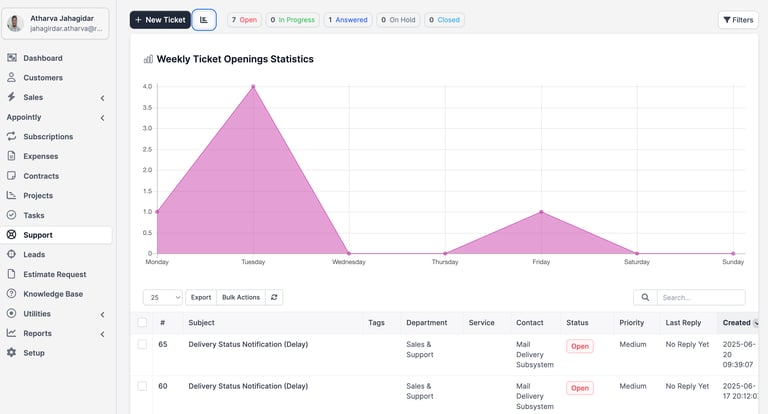Image resolution: width=768 pixels, height=414 pixels.
Task: Click the Dashboard sidebar icon
Action: coord(12,58)
